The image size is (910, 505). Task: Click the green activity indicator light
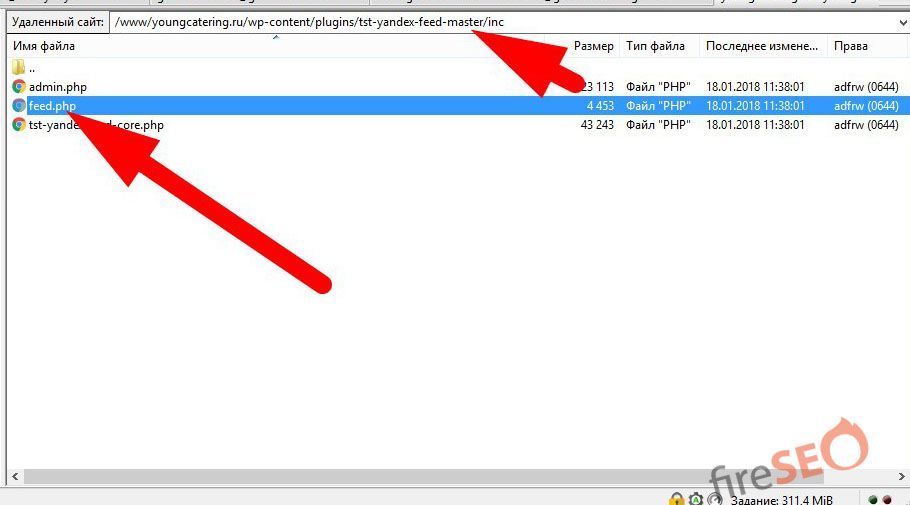click(872, 499)
